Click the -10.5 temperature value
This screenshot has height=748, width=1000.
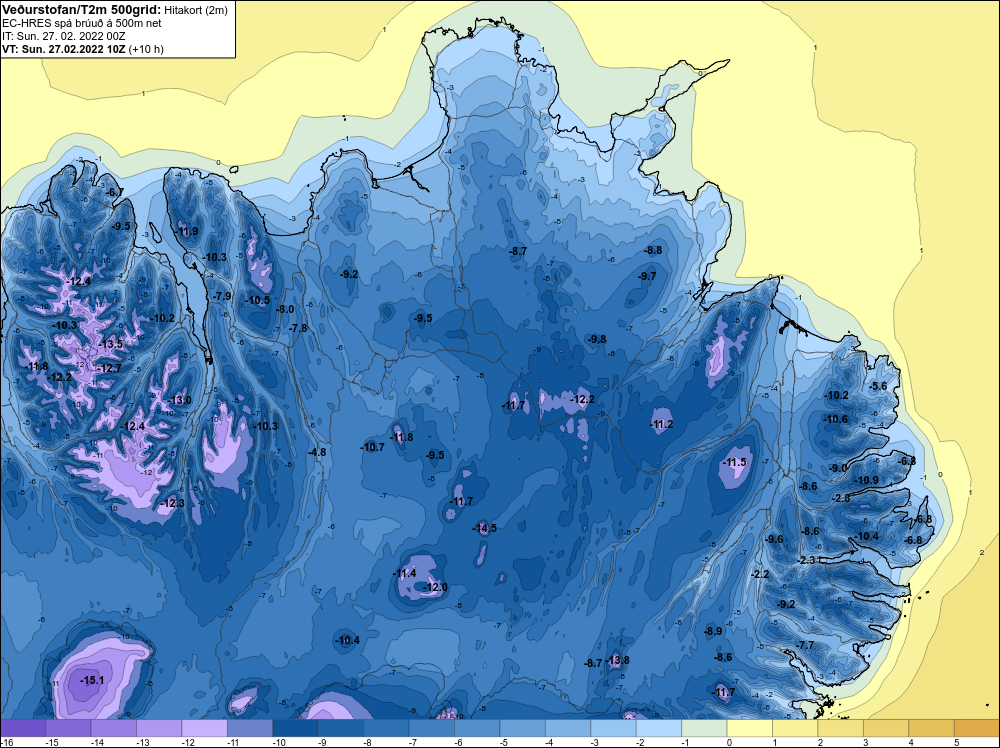[258, 300]
